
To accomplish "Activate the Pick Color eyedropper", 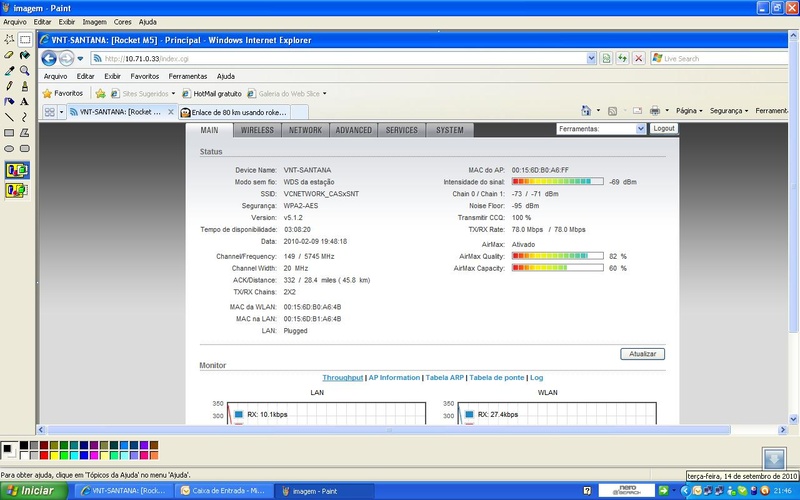I will [x=9, y=71].
